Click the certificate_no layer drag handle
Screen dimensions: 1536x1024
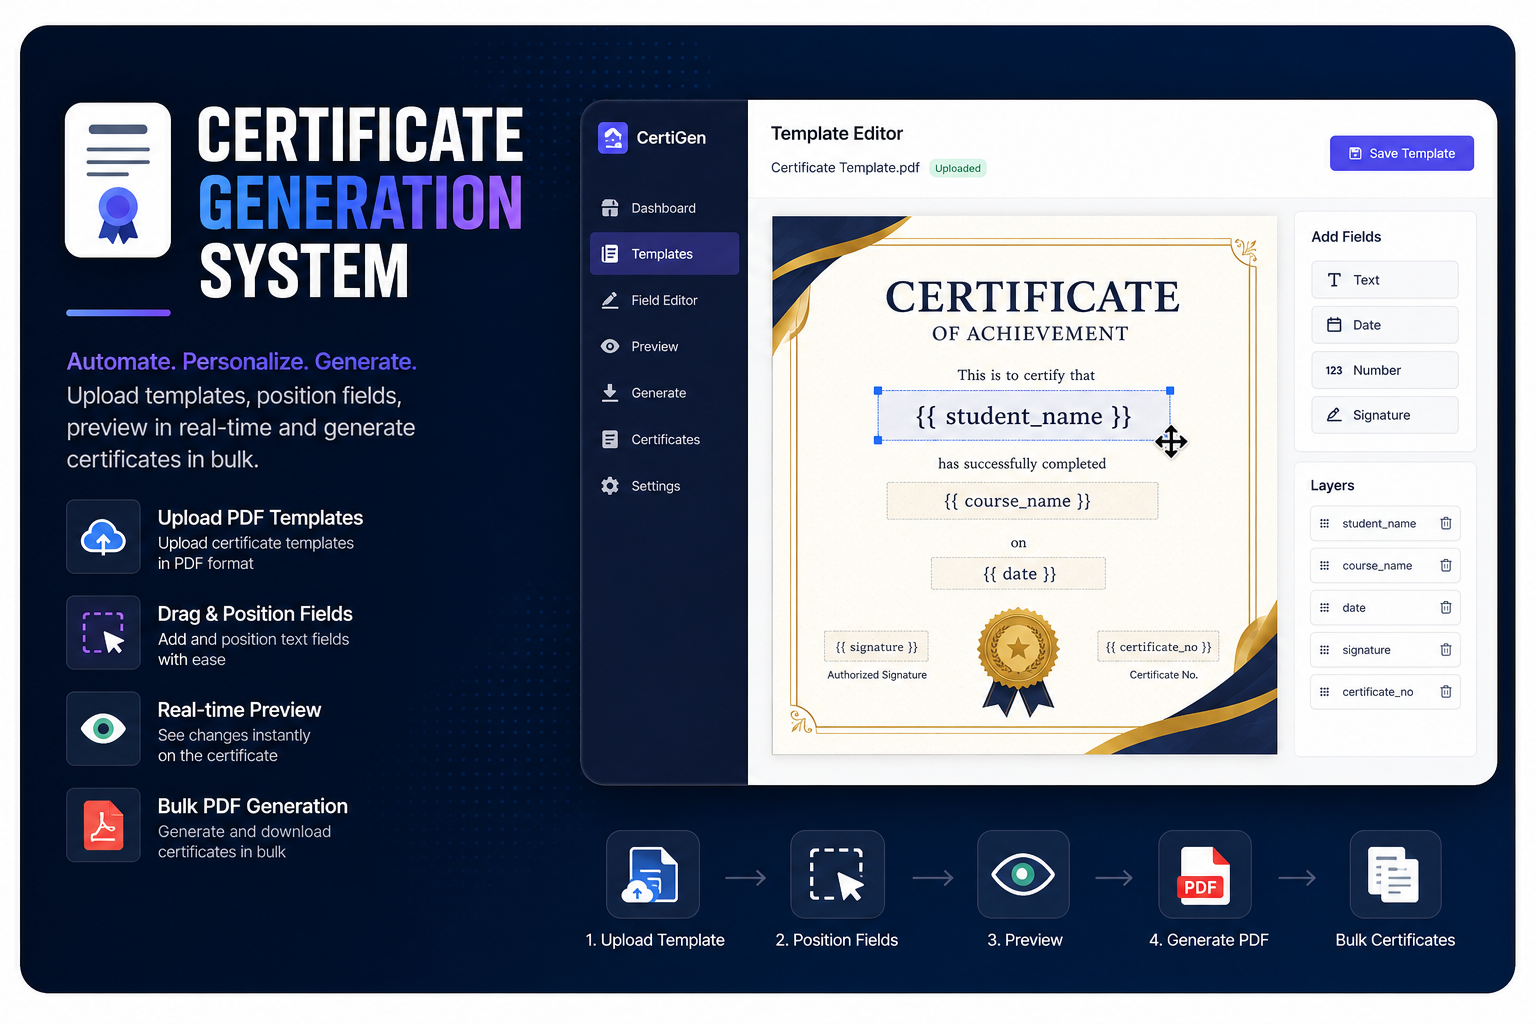click(x=1324, y=691)
